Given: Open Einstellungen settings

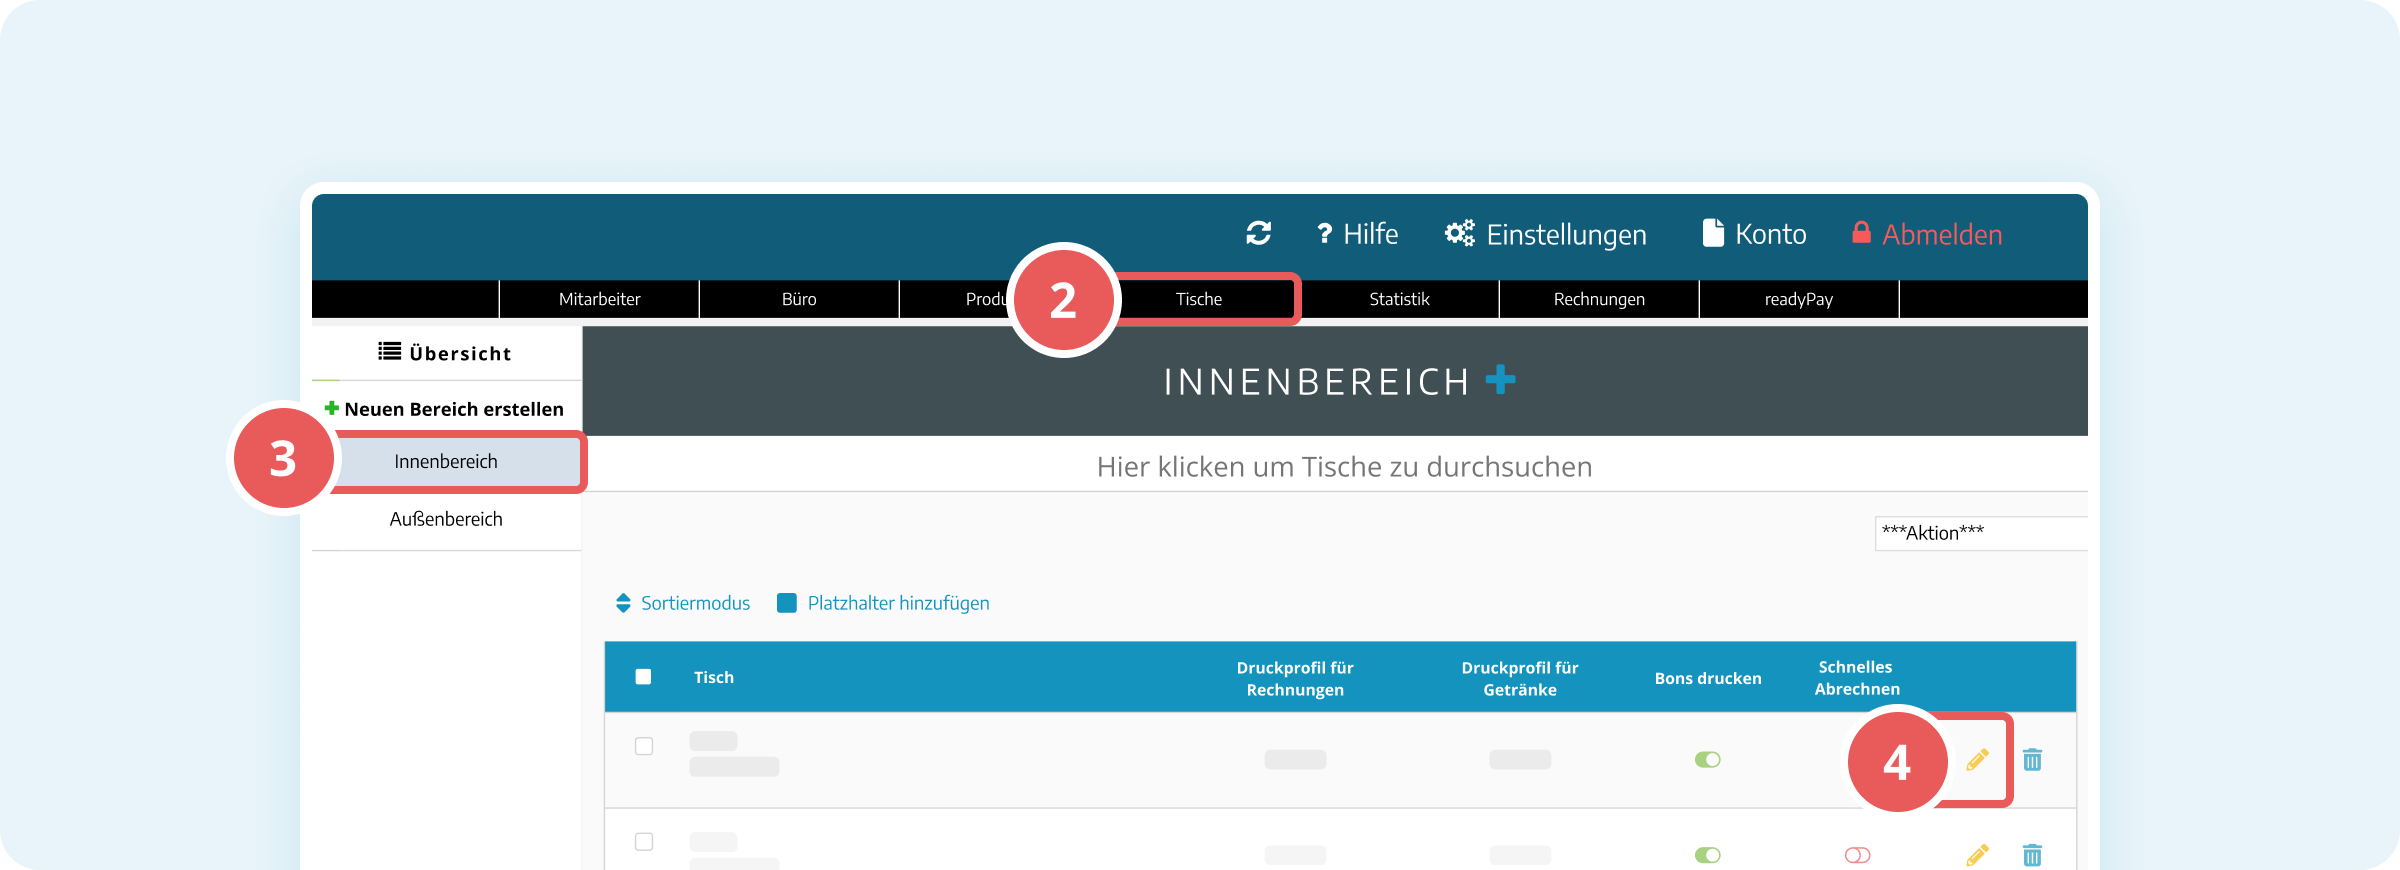Looking at the screenshot, I should coord(1546,234).
